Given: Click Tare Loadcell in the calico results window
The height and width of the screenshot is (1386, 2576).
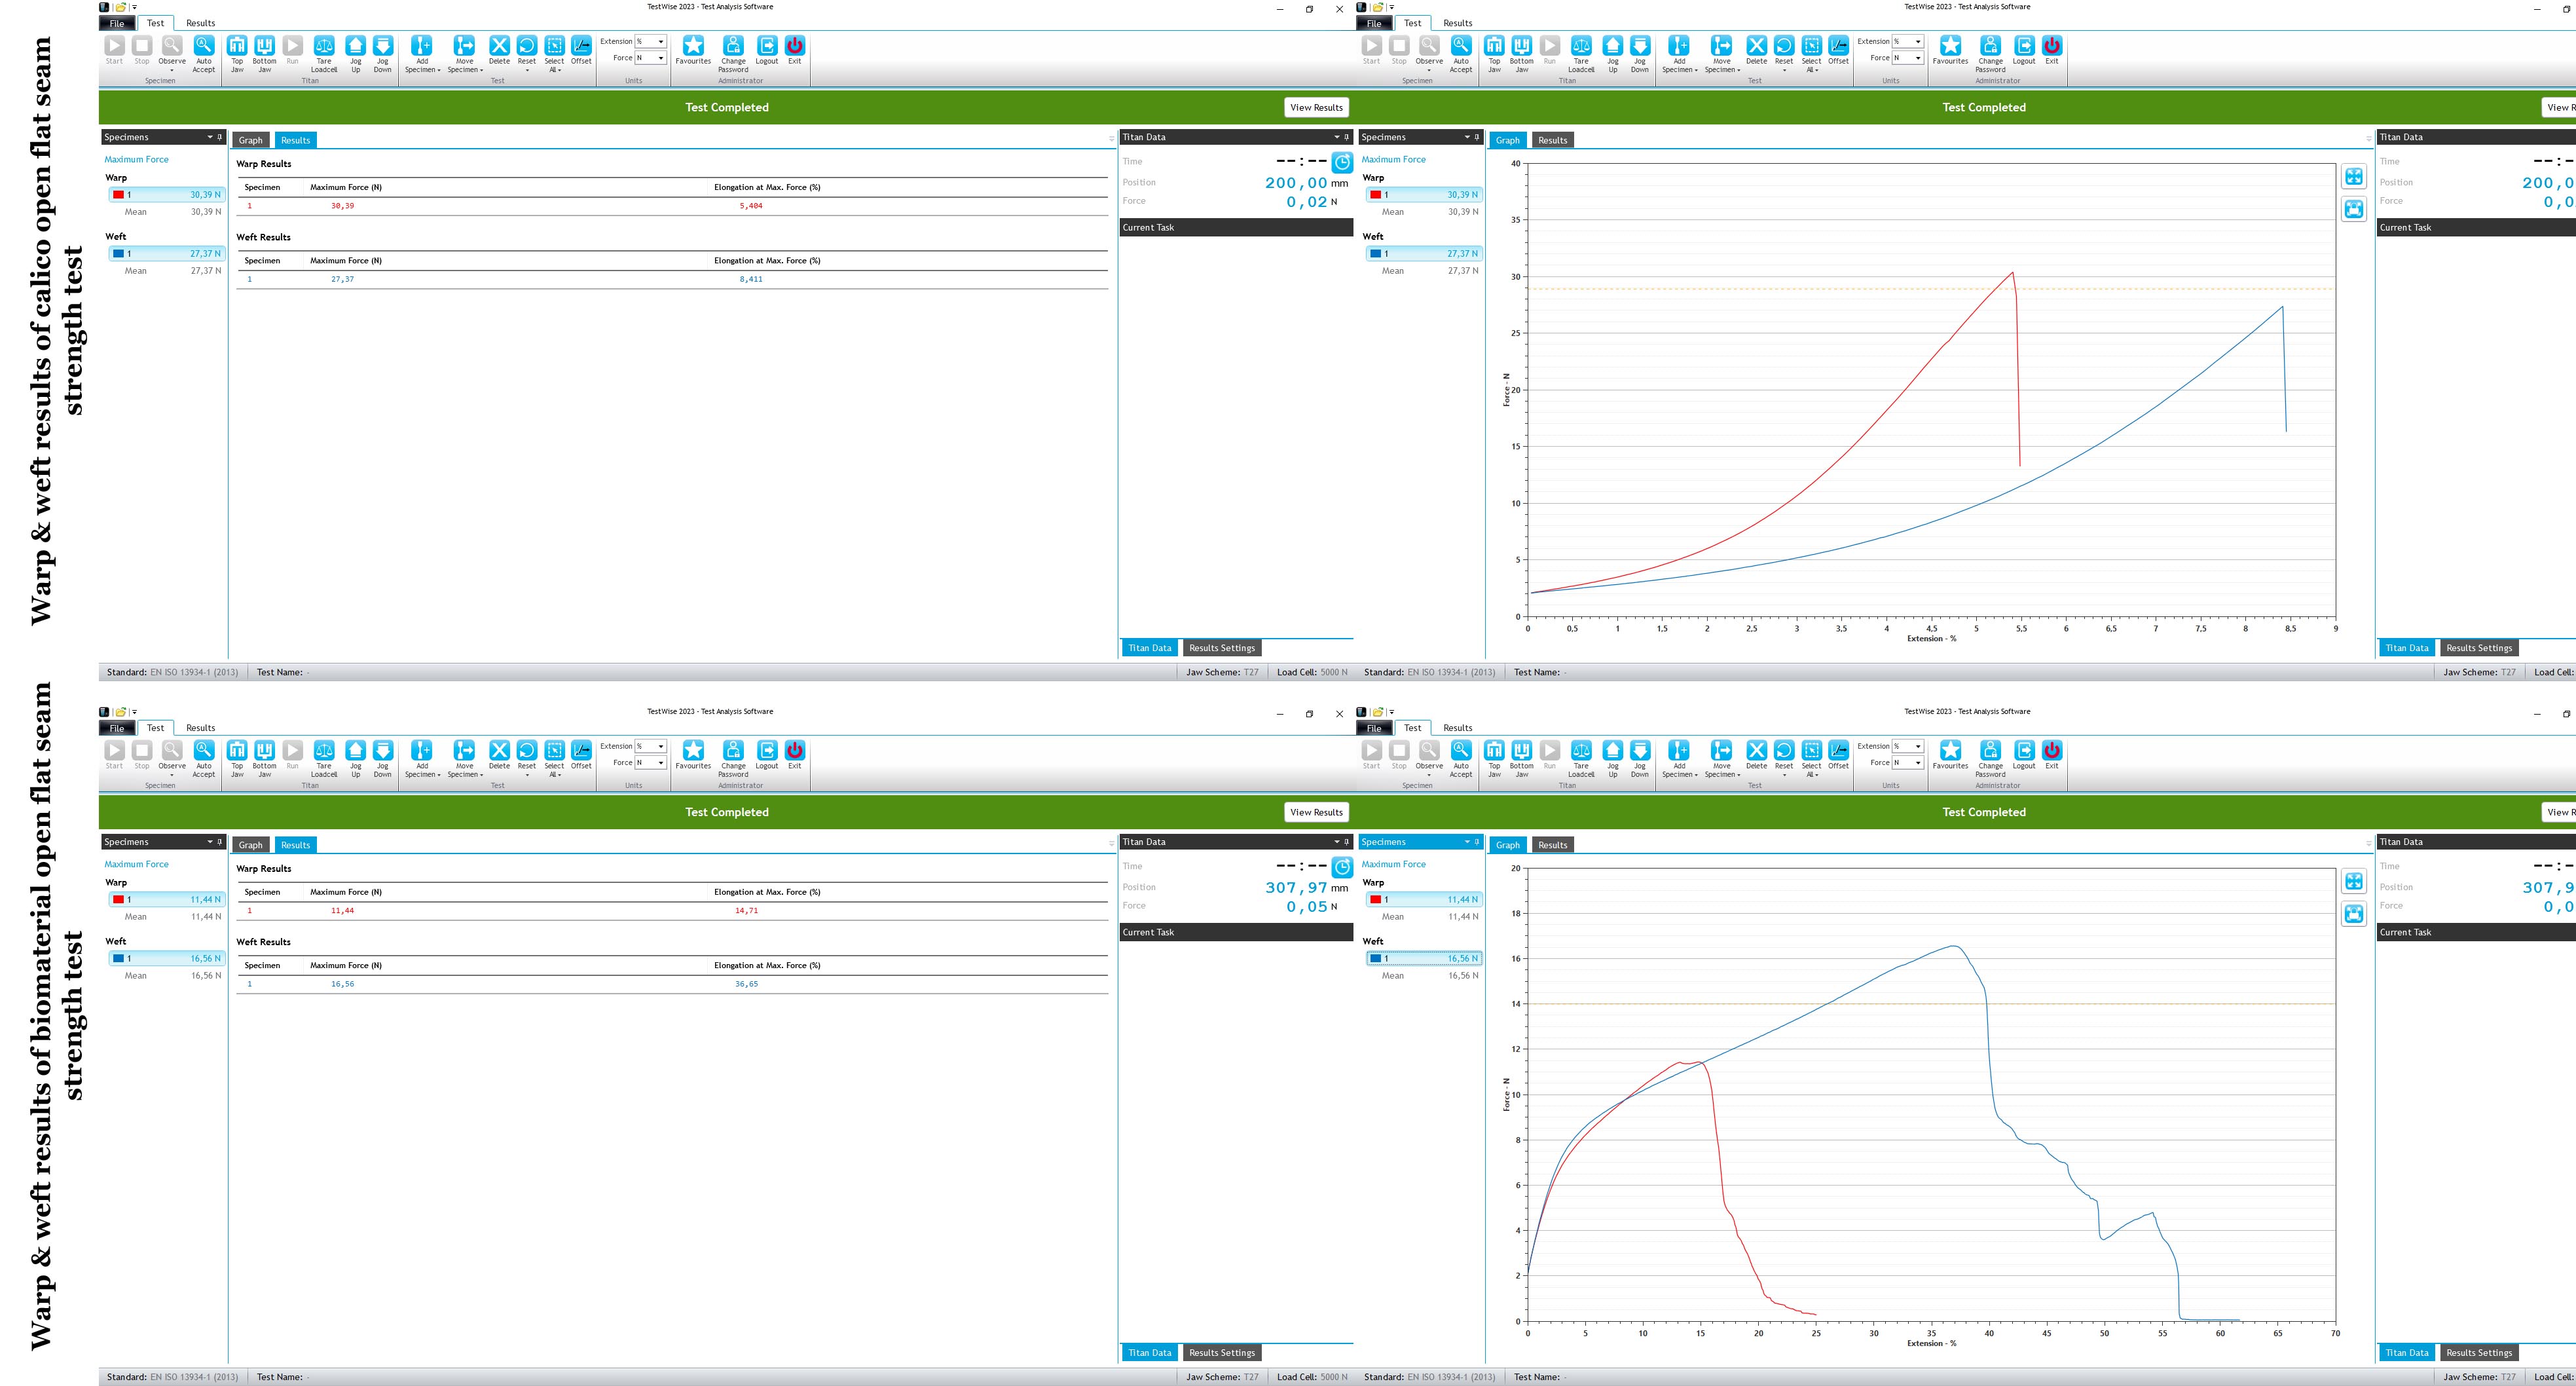Looking at the screenshot, I should click(324, 53).
